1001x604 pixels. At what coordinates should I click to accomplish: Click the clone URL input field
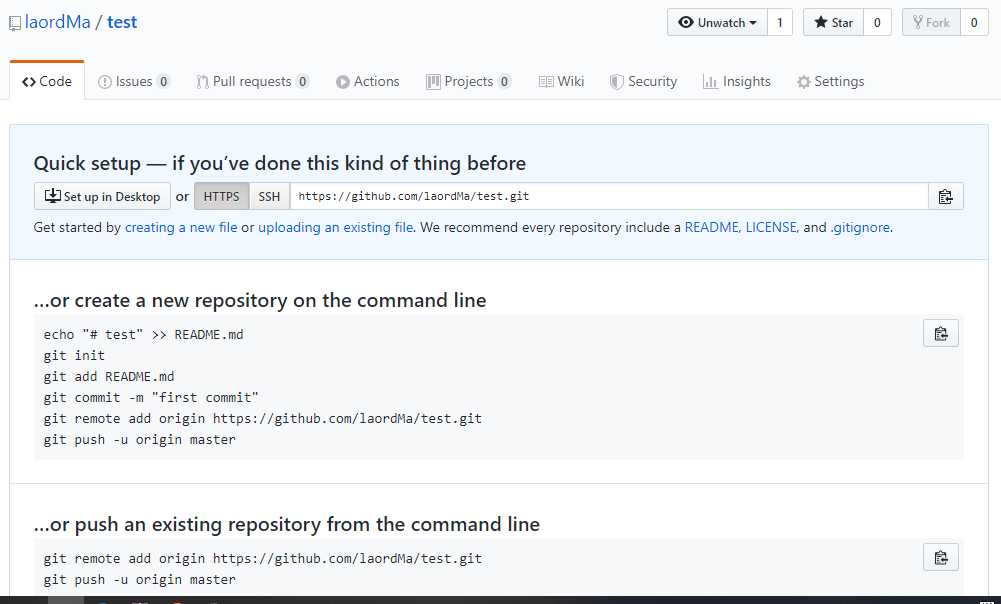click(609, 197)
